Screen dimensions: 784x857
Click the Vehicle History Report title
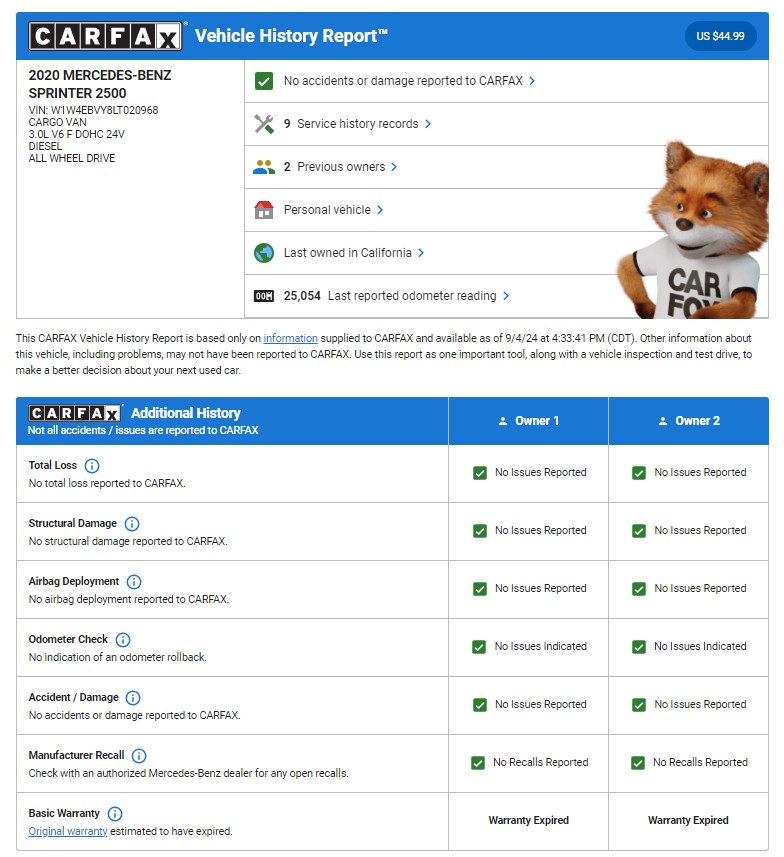[x=291, y=36]
